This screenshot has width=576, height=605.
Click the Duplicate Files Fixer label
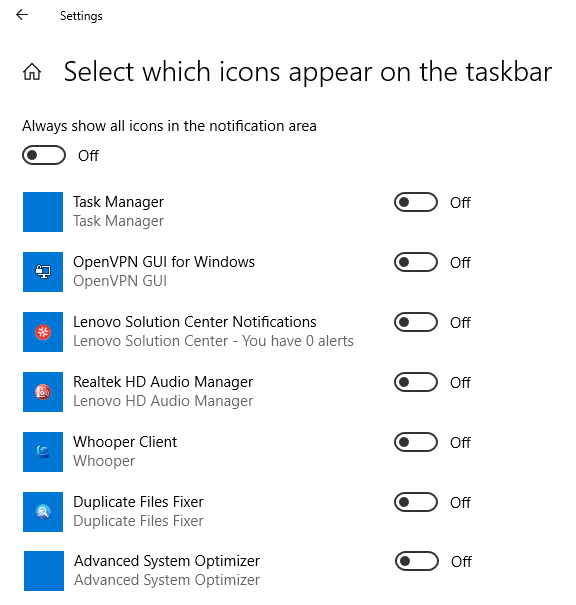point(138,502)
